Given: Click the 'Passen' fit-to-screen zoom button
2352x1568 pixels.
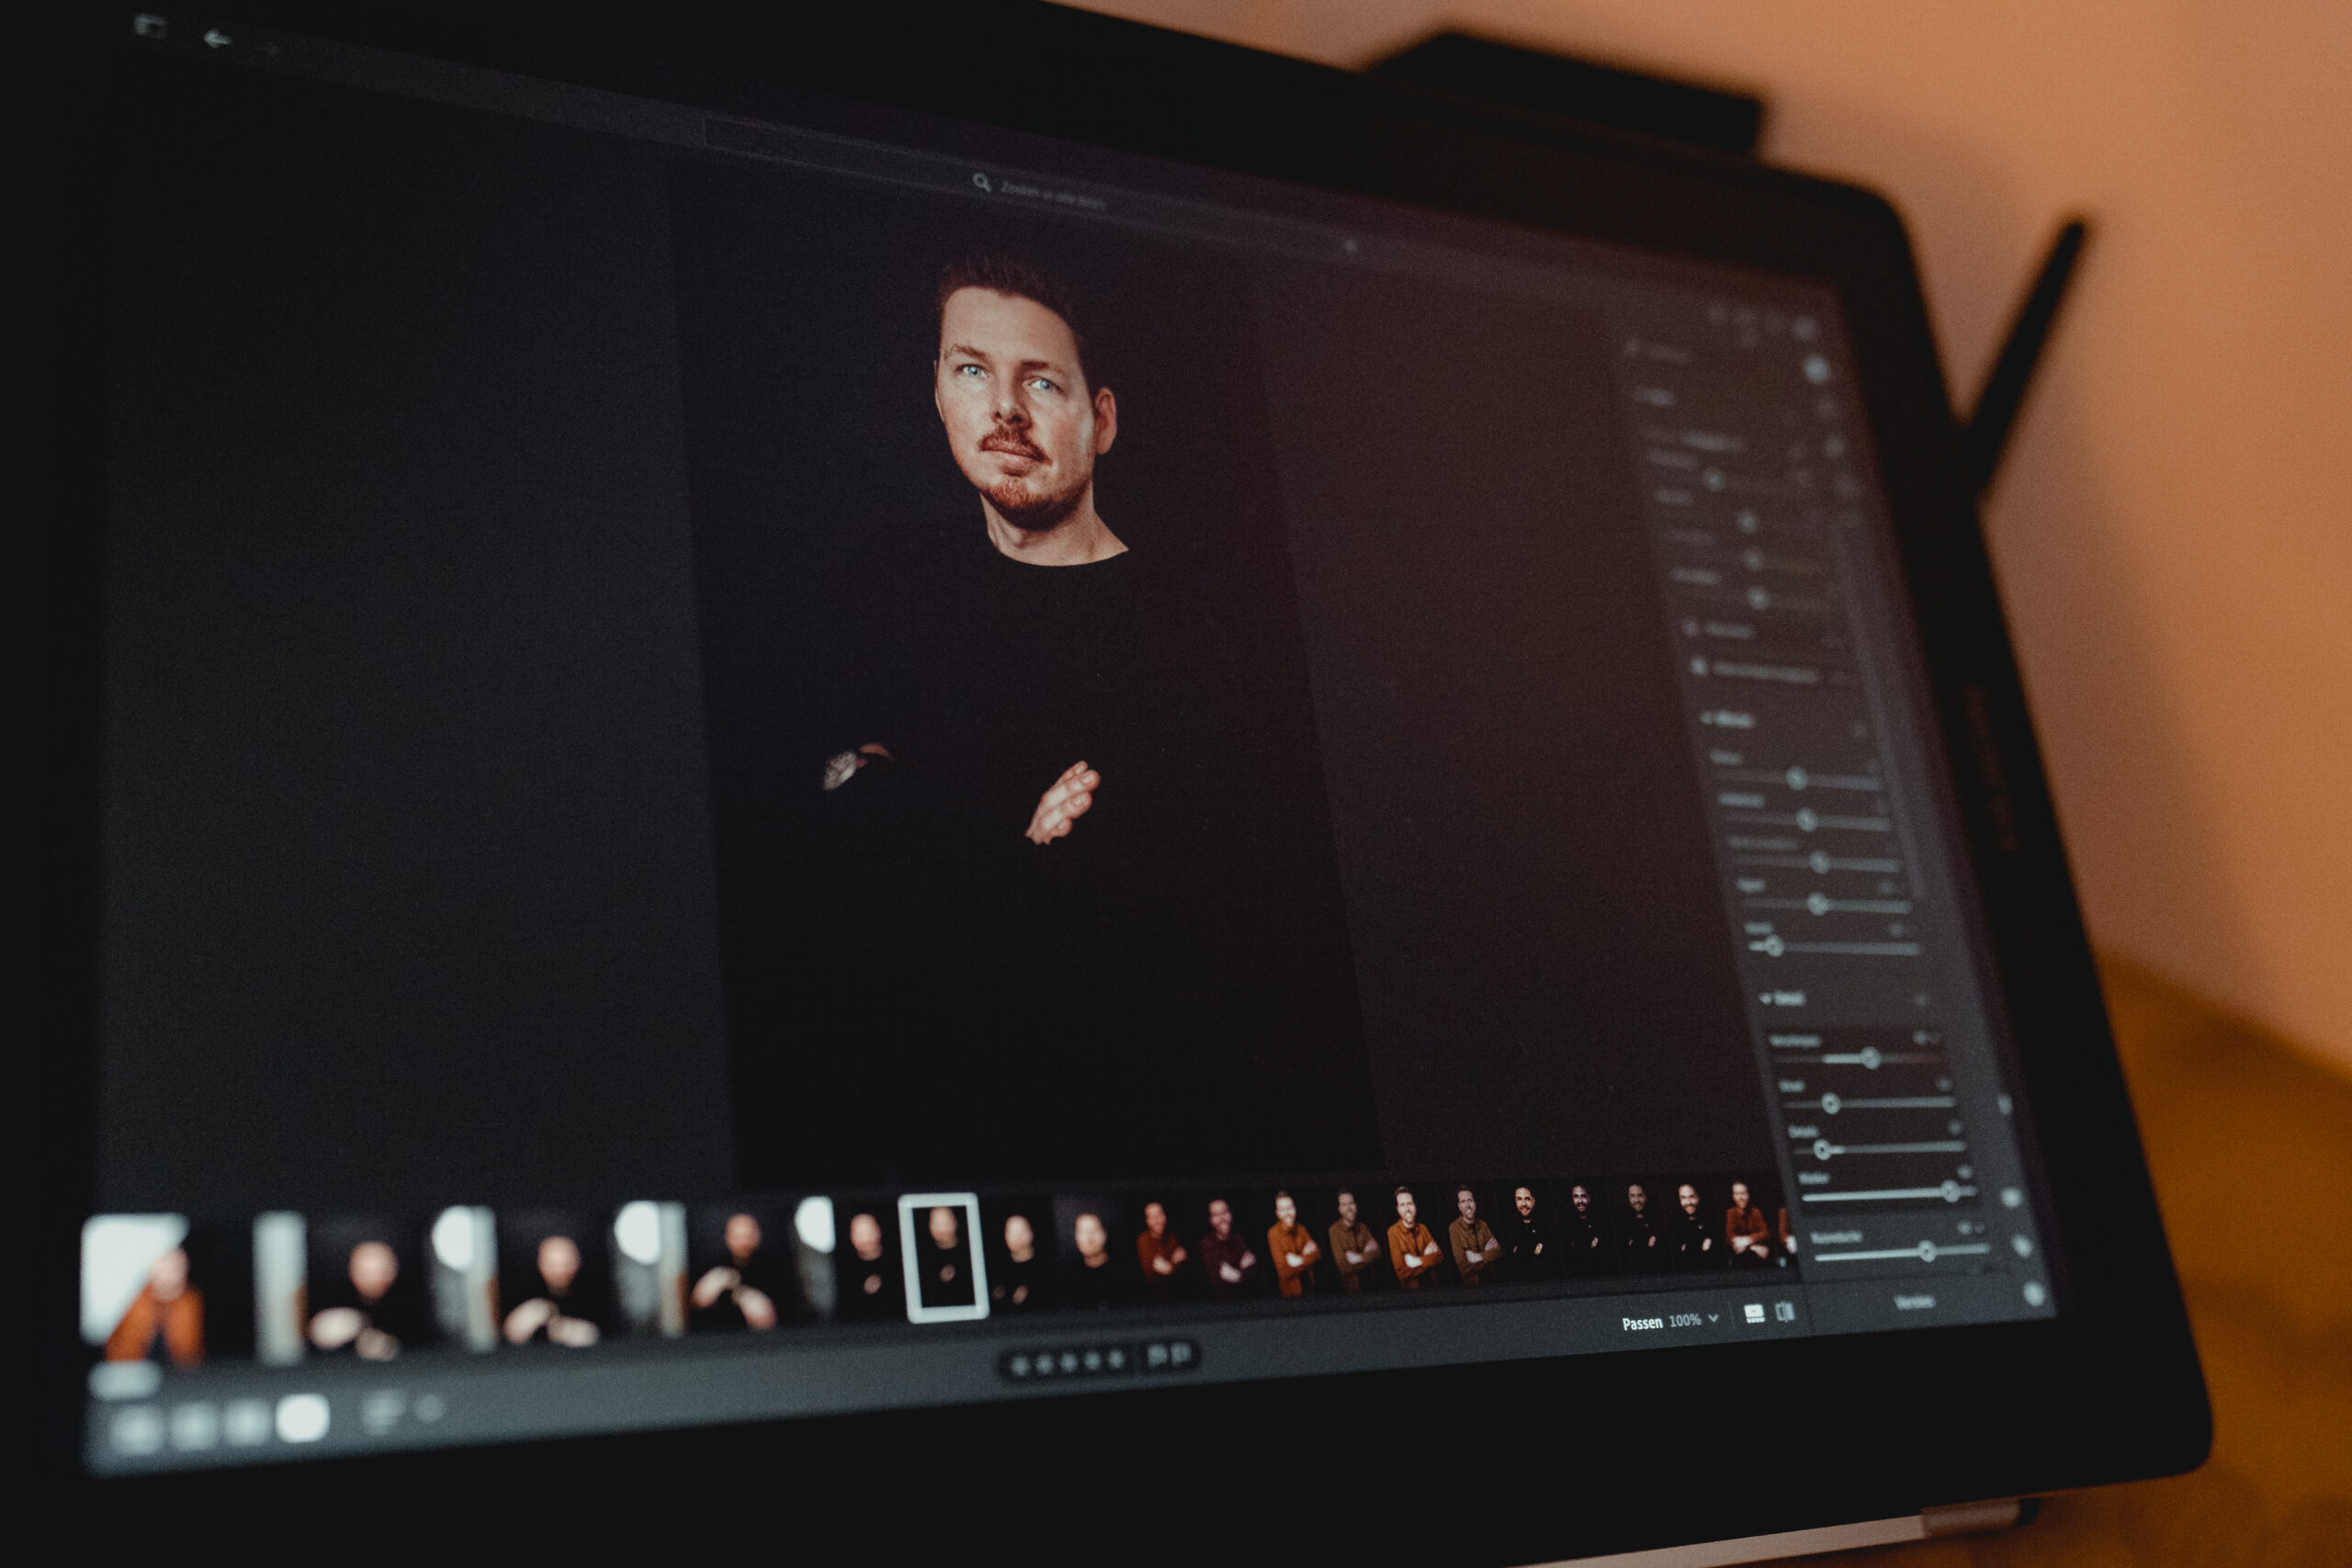Looking at the screenshot, I should [x=1641, y=1322].
